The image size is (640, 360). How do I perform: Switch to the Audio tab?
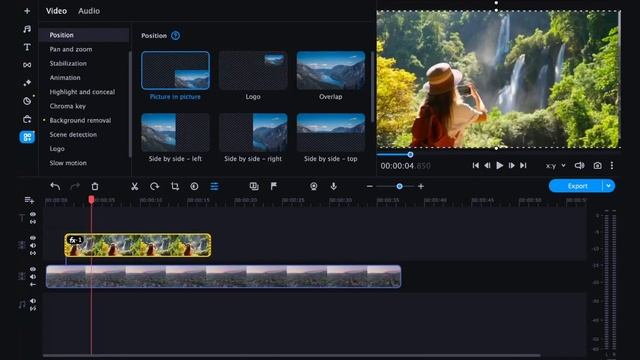(89, 11)
